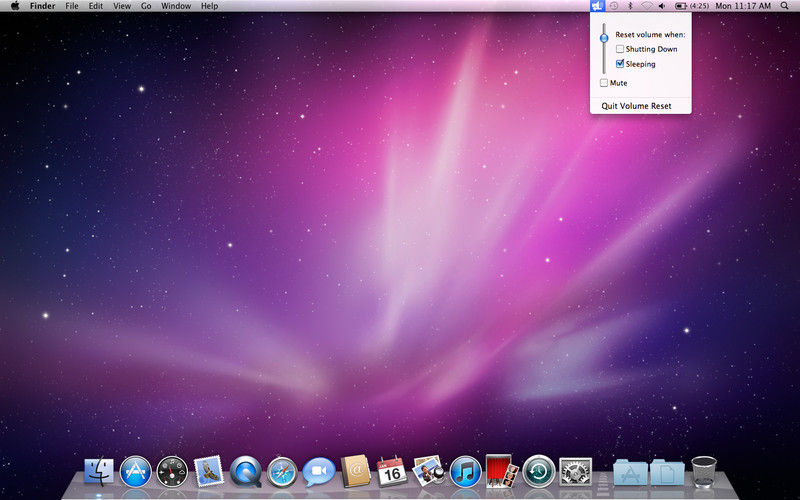This screenshot has width=800, height=500.
Task: Uncheck the Sleeping checkbox
Action: [620, 64]
